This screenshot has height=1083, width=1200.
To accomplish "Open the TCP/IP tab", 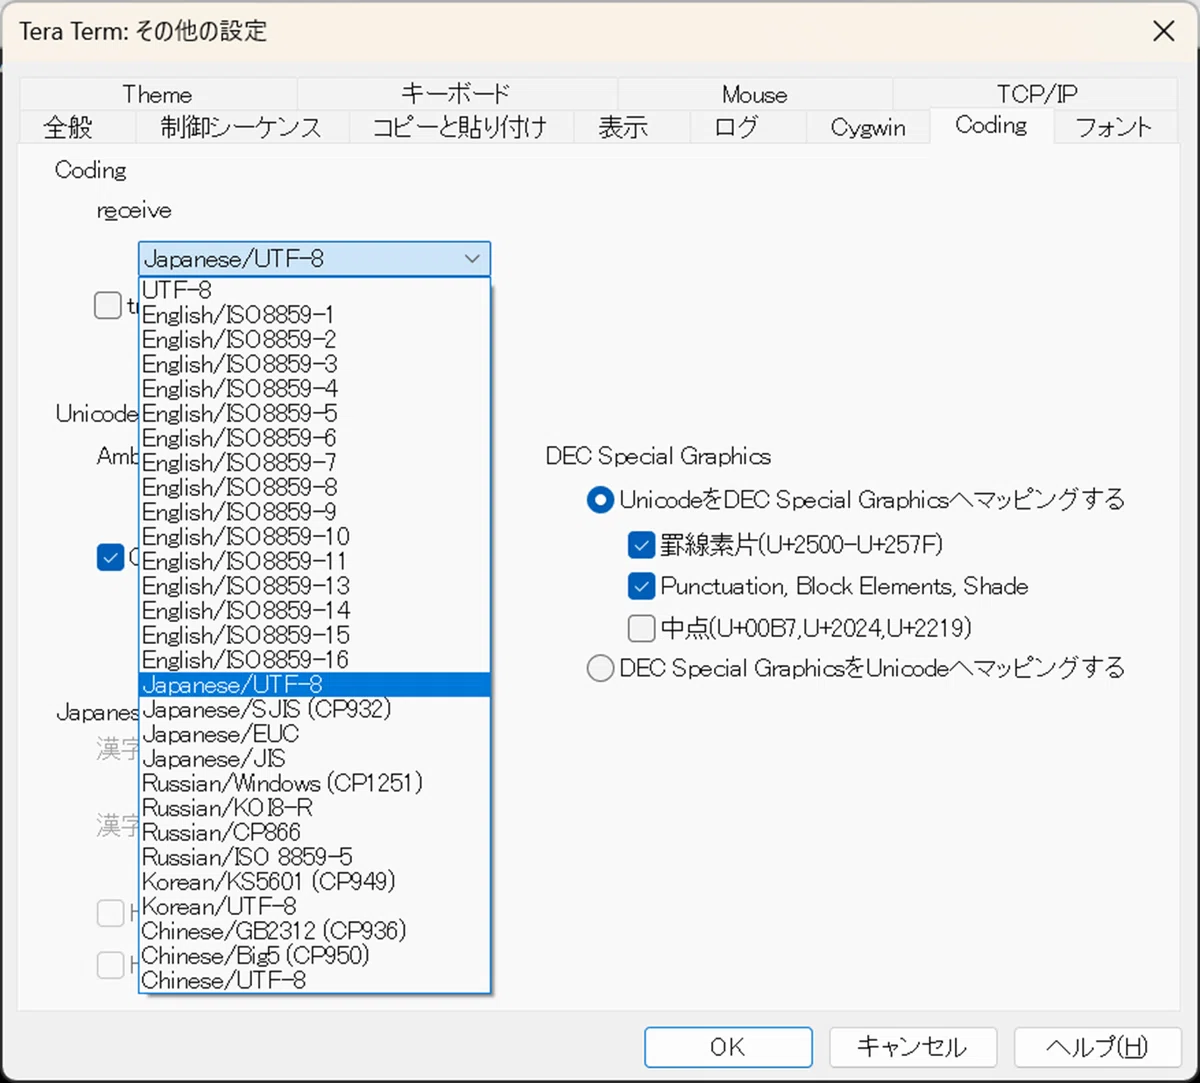I will click(x=1036, y=94).
